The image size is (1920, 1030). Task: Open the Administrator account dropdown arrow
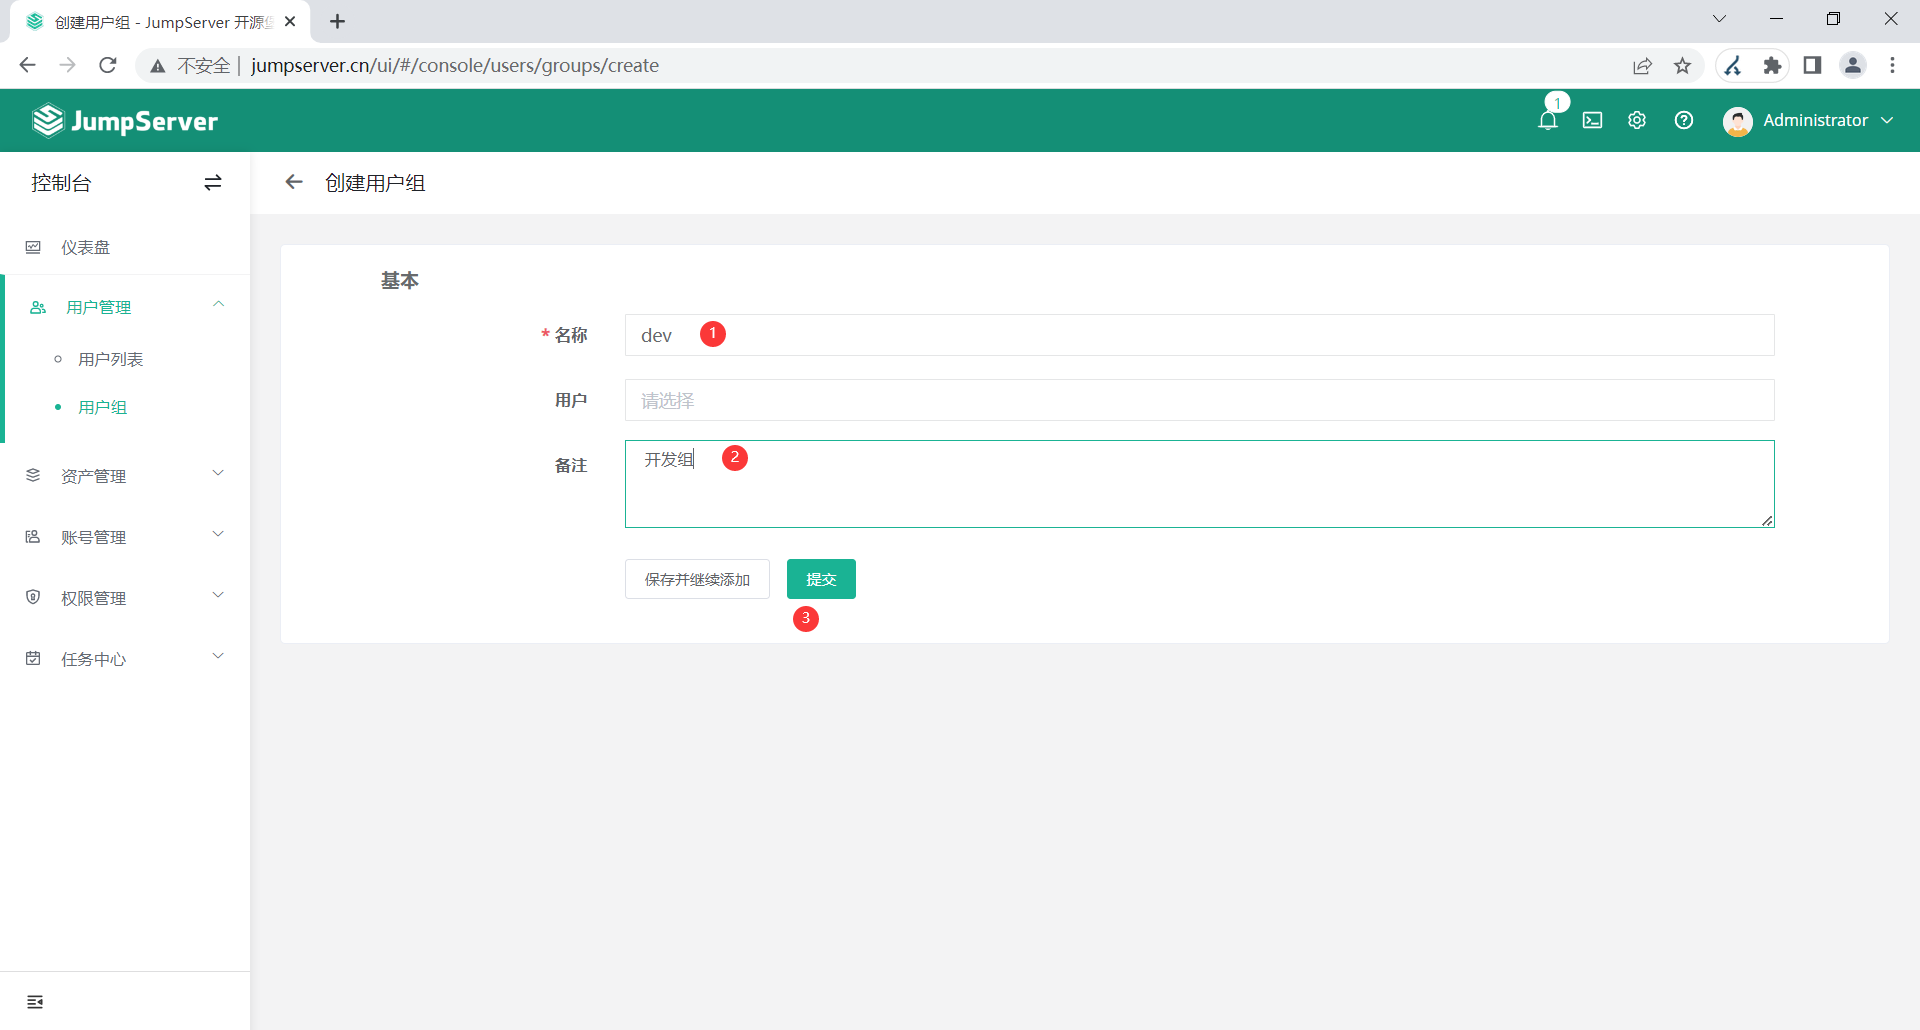point(1887,121)
